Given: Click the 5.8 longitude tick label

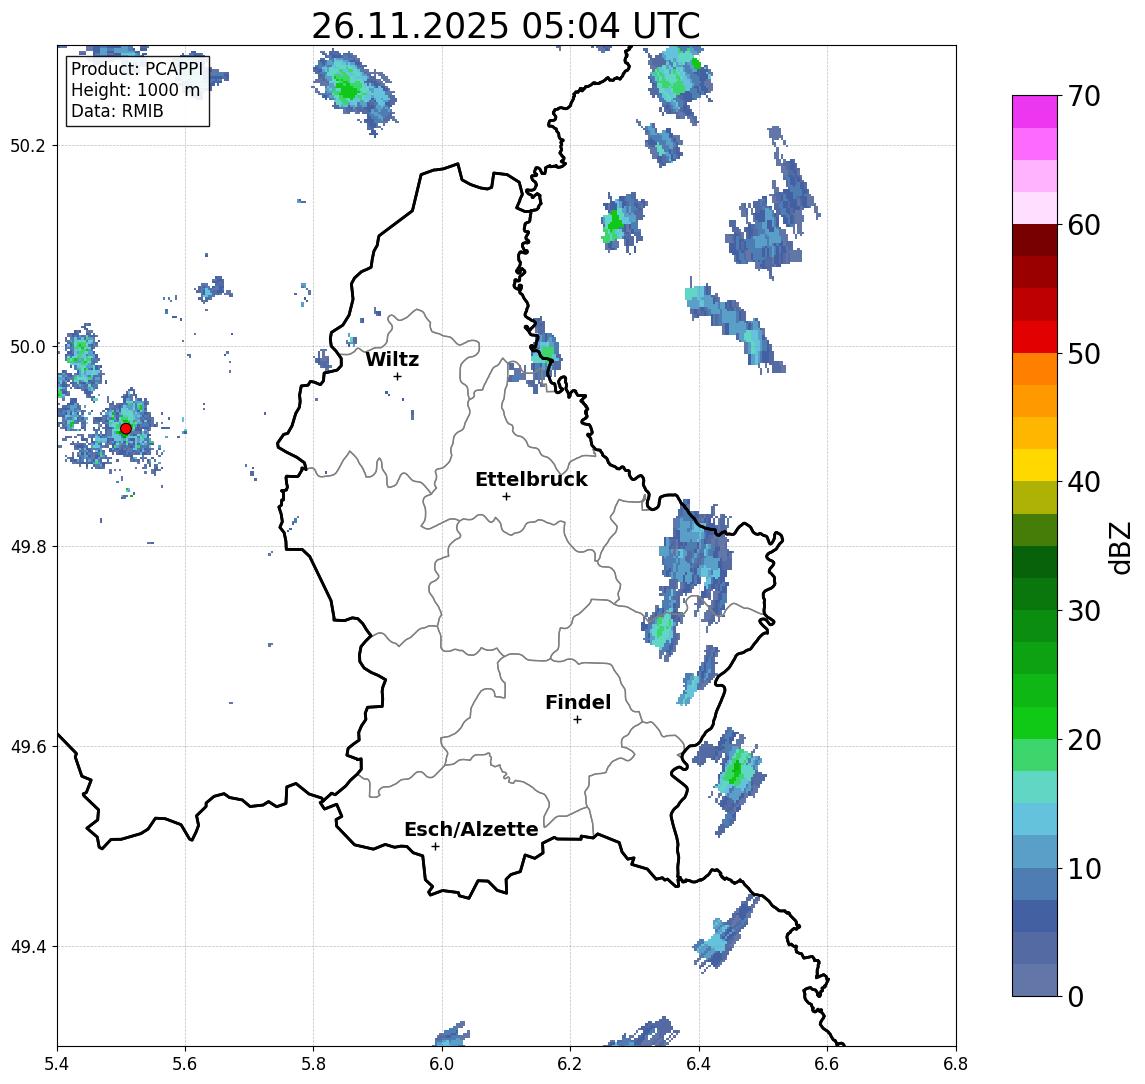Looking at the screenshot, I should (x=313, y=1064).
